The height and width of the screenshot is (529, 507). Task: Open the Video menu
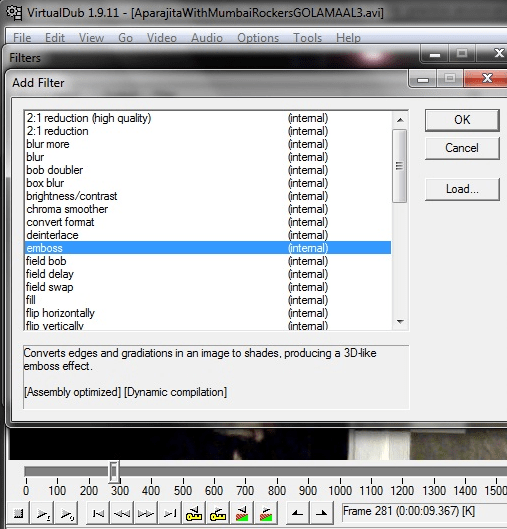tap(162, 37)
